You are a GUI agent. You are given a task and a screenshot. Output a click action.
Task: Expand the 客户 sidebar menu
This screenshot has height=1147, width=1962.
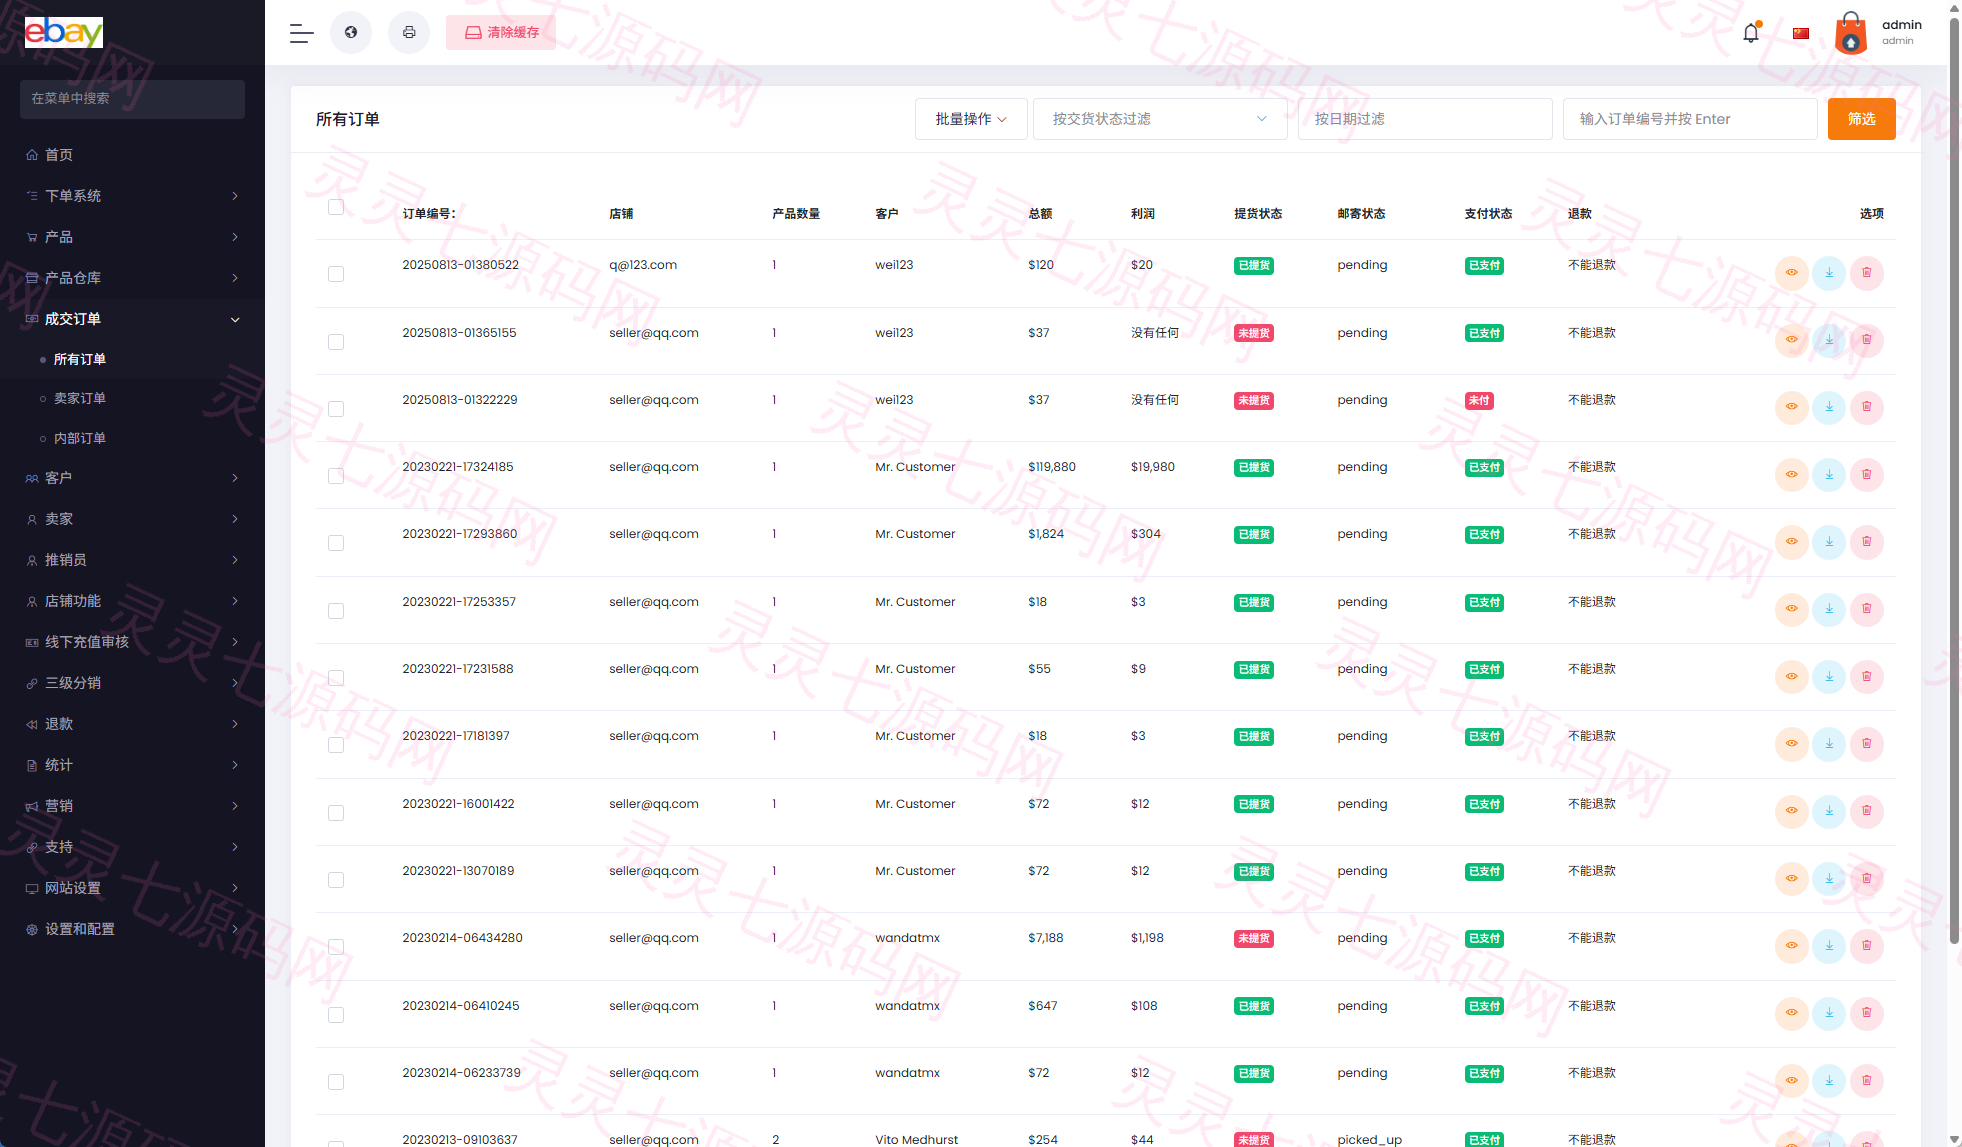pos(132,478)
